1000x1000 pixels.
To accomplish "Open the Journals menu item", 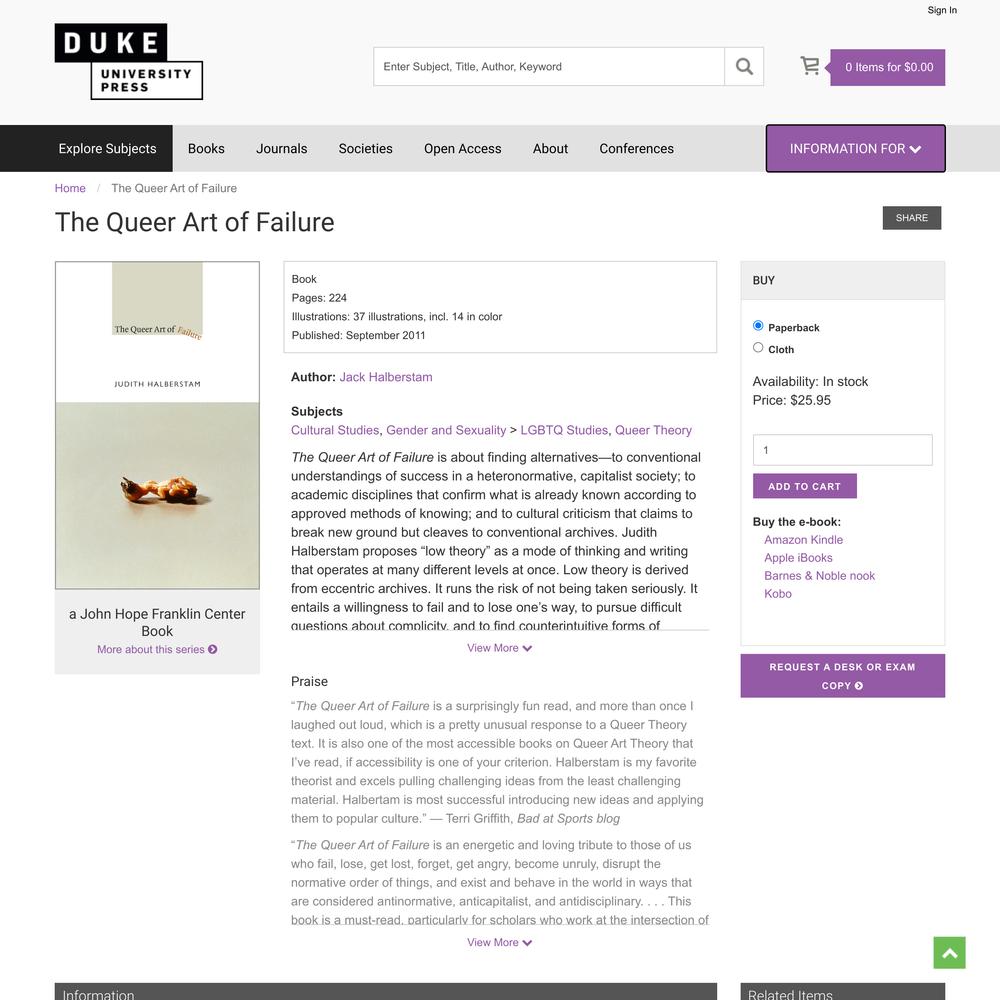I will tap(281, 149).
